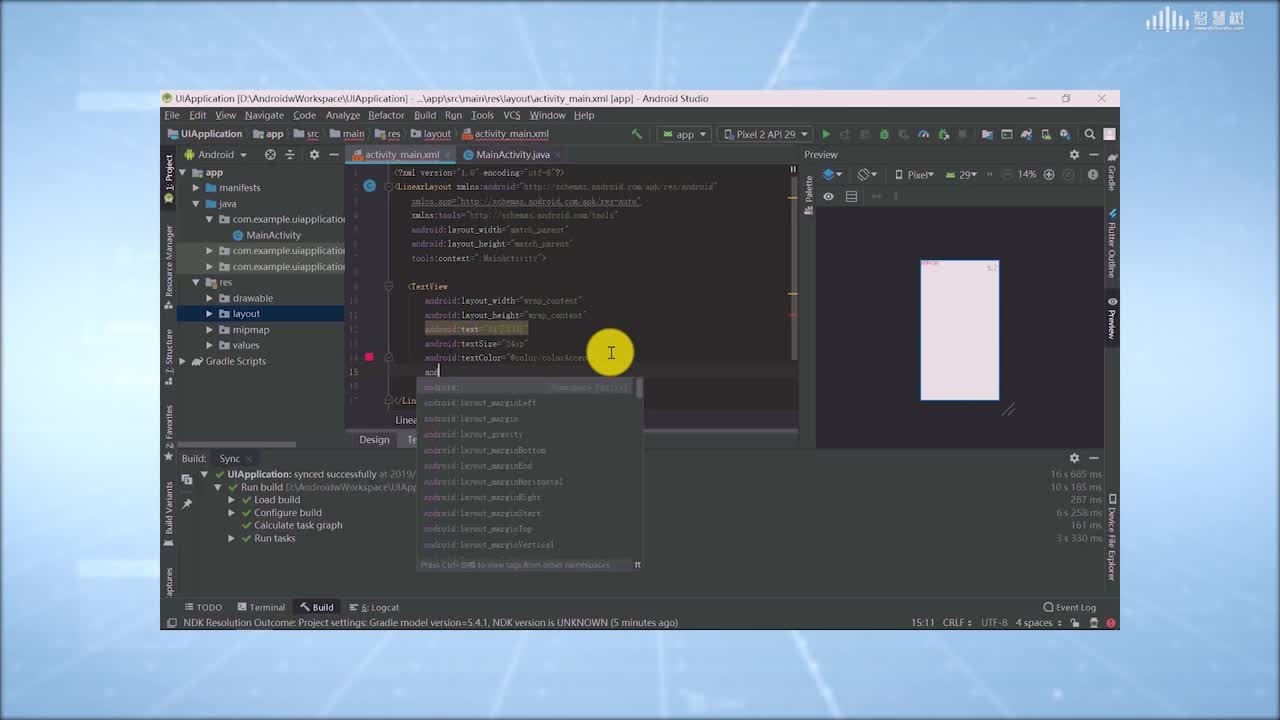The height and width of the screenshot is (720, 1280).
Task: Start debugging with the green bug icon
Action: (x=884, y=134)
